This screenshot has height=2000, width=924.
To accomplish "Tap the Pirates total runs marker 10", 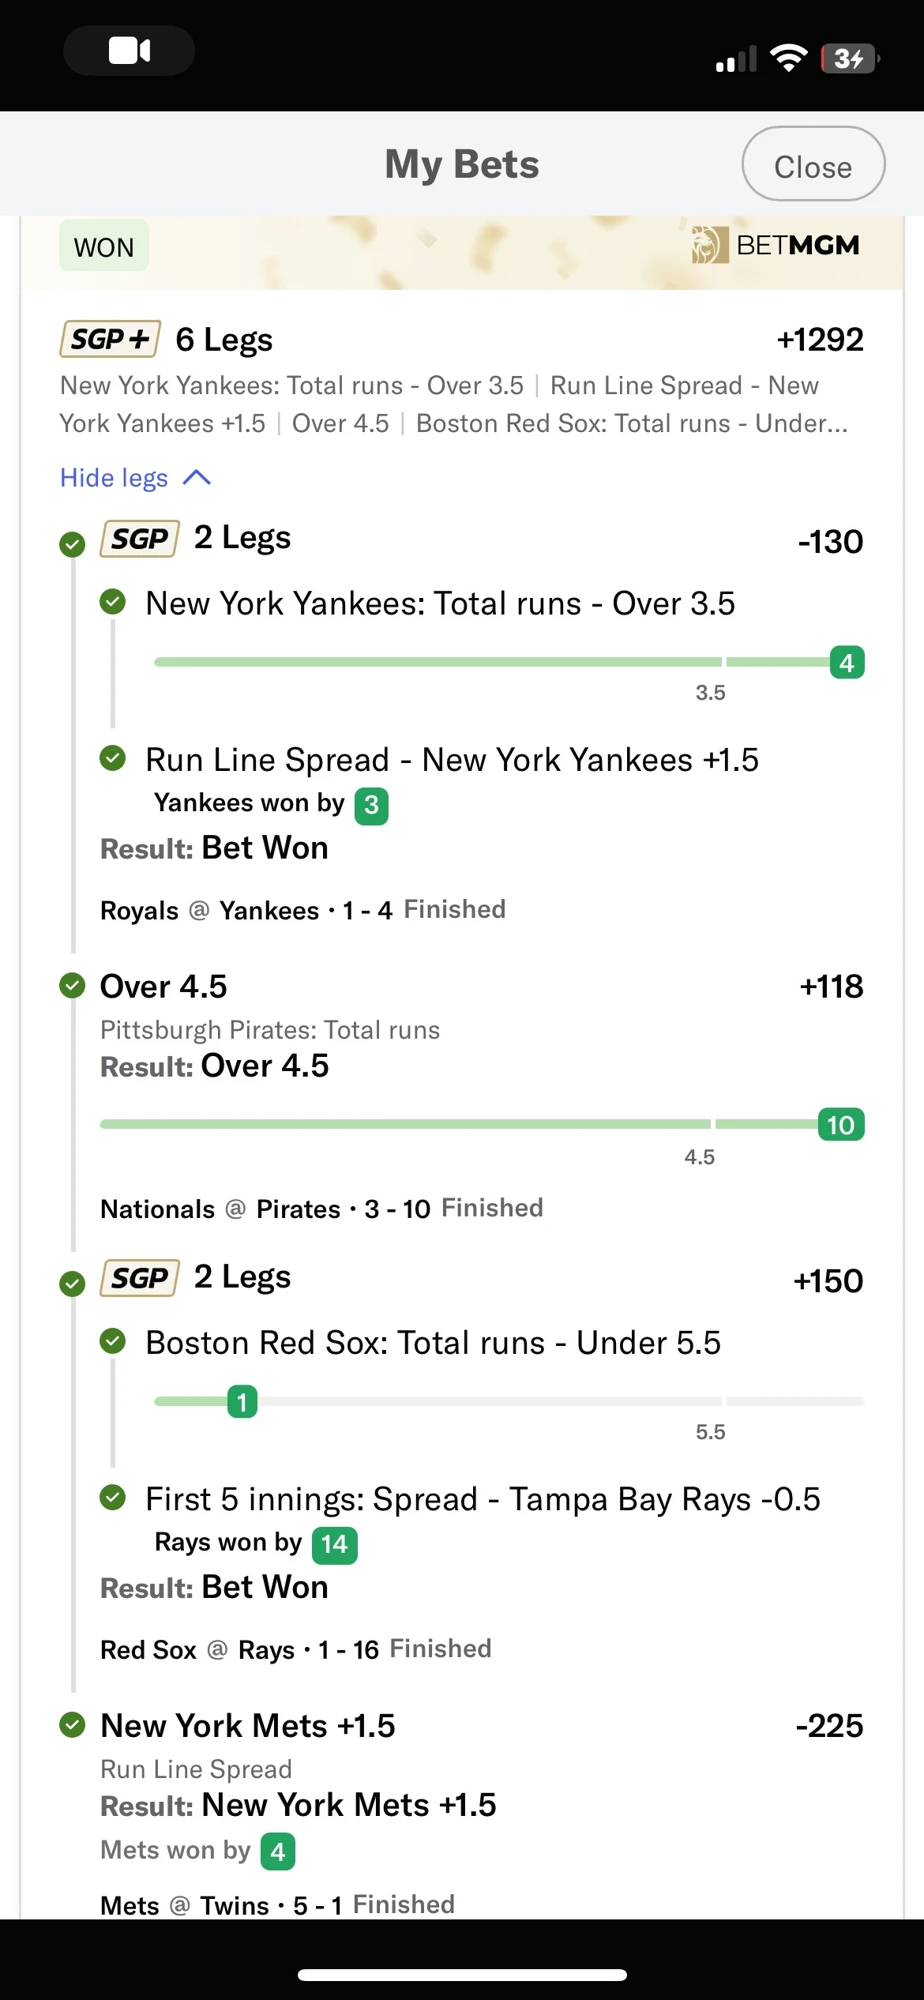I will (840, 1125).
